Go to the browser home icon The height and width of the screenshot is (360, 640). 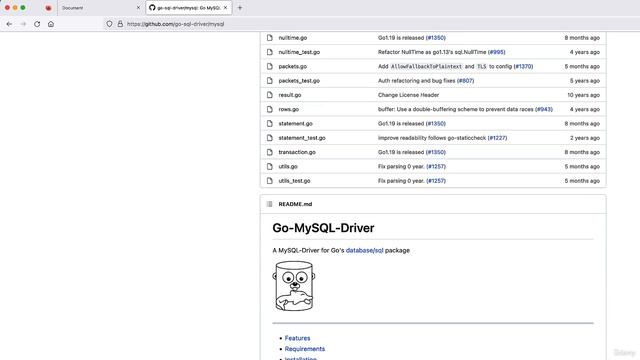pos(51,24)
